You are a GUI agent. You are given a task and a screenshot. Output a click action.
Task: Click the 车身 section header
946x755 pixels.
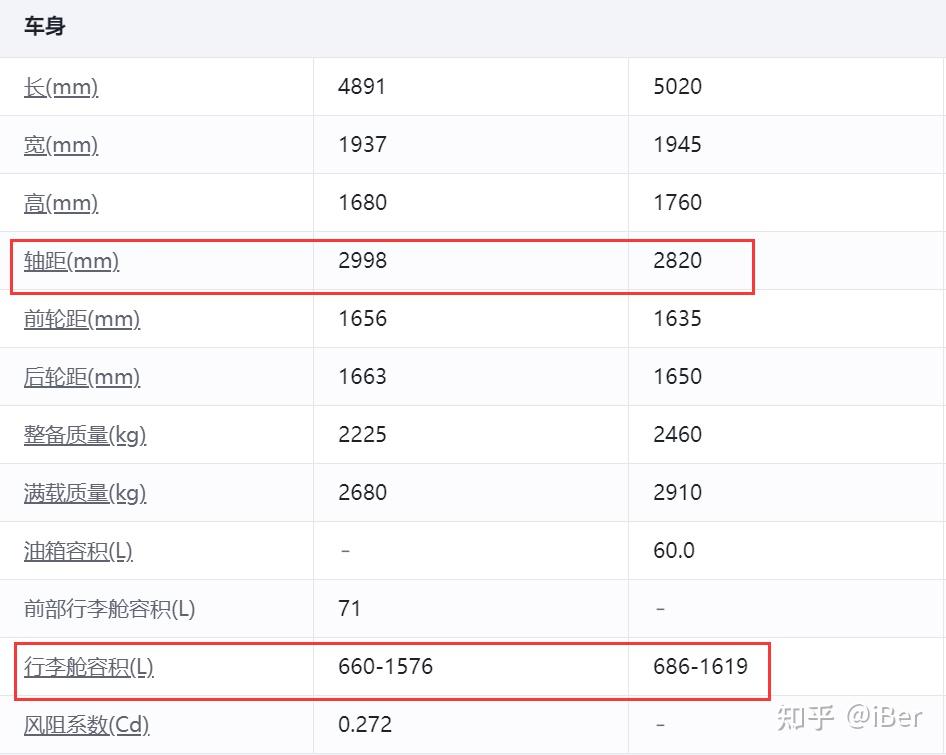(x=45, y=27)
